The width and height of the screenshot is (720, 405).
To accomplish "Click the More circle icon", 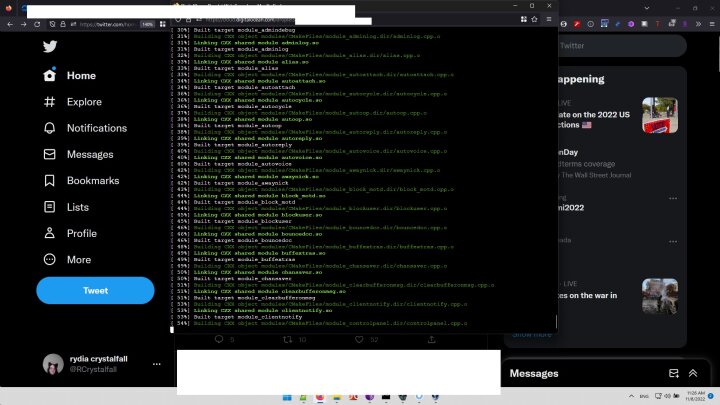I will tap(50, 259).
